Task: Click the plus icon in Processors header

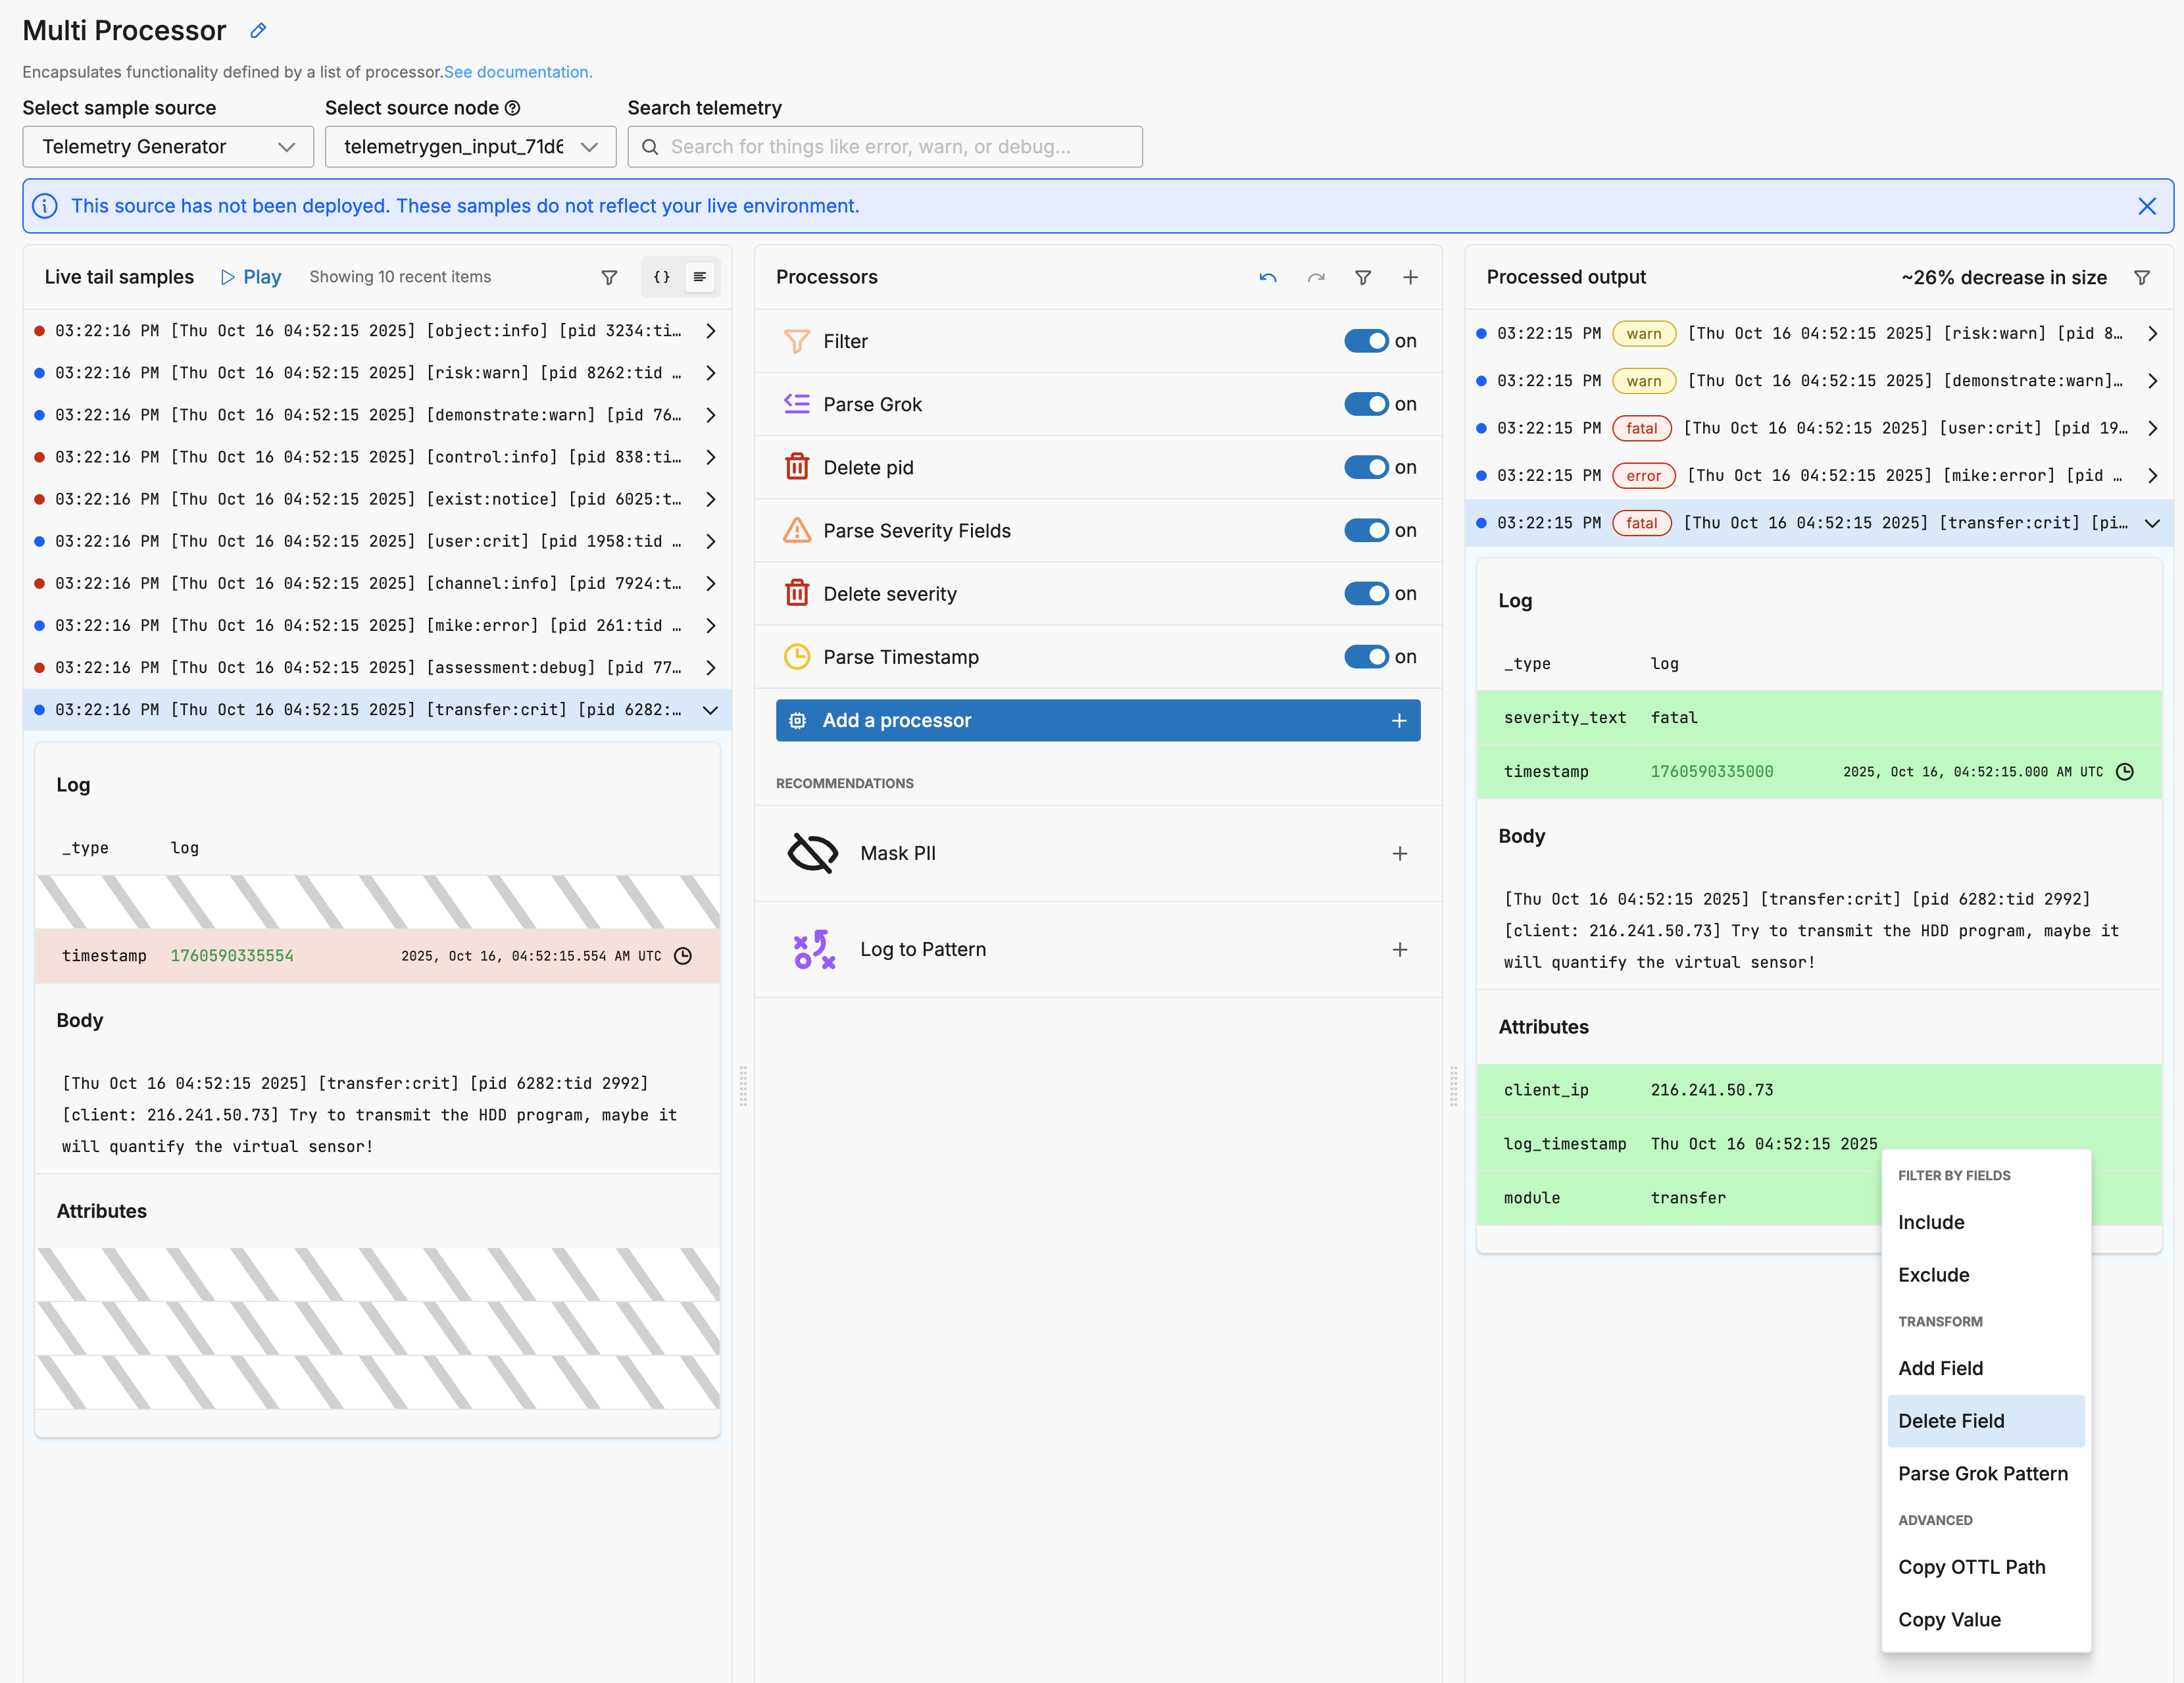Action: (1410, 277)
